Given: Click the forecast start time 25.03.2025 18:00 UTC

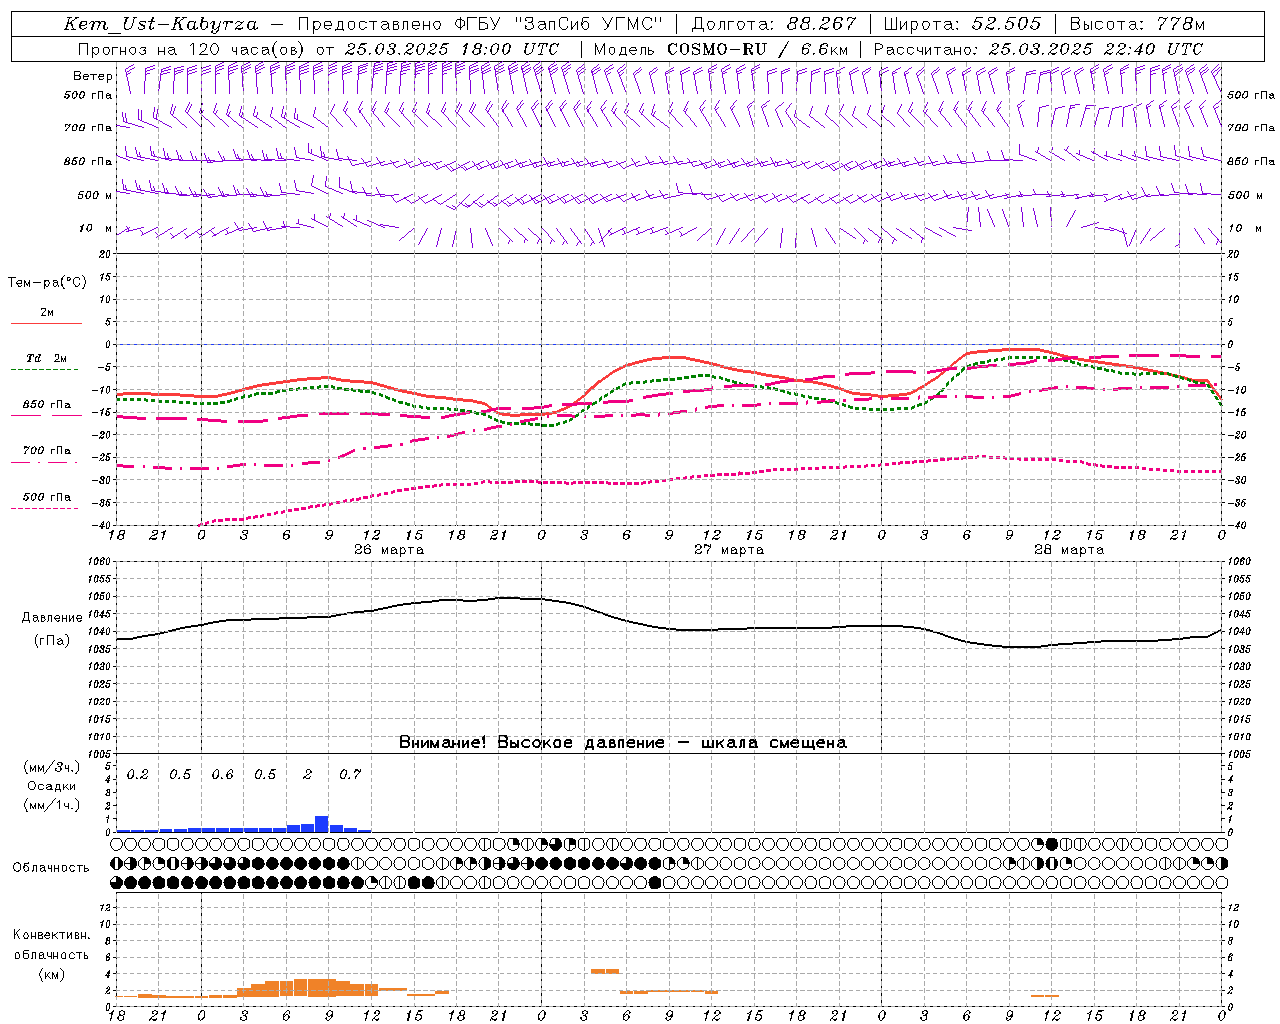Looking at the screenshot, I should coord(452,49).
